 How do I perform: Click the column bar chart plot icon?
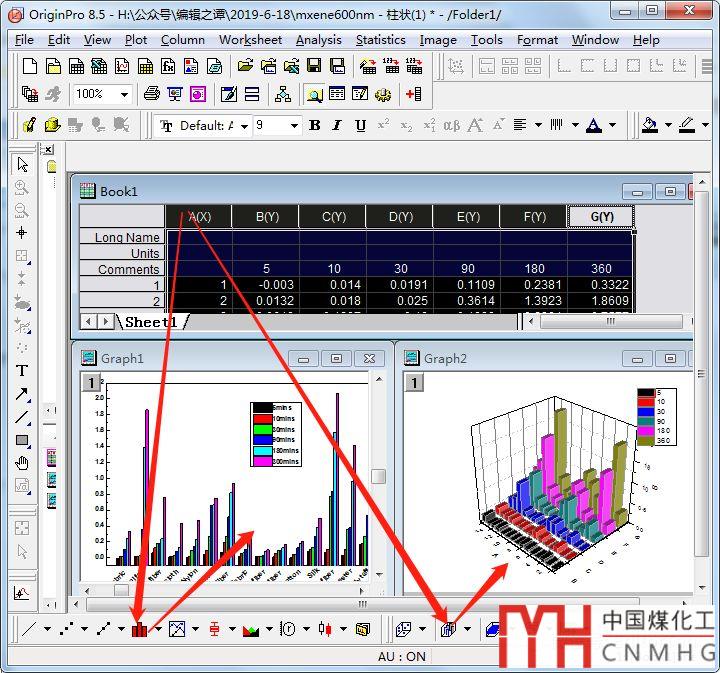pos(140,629)
